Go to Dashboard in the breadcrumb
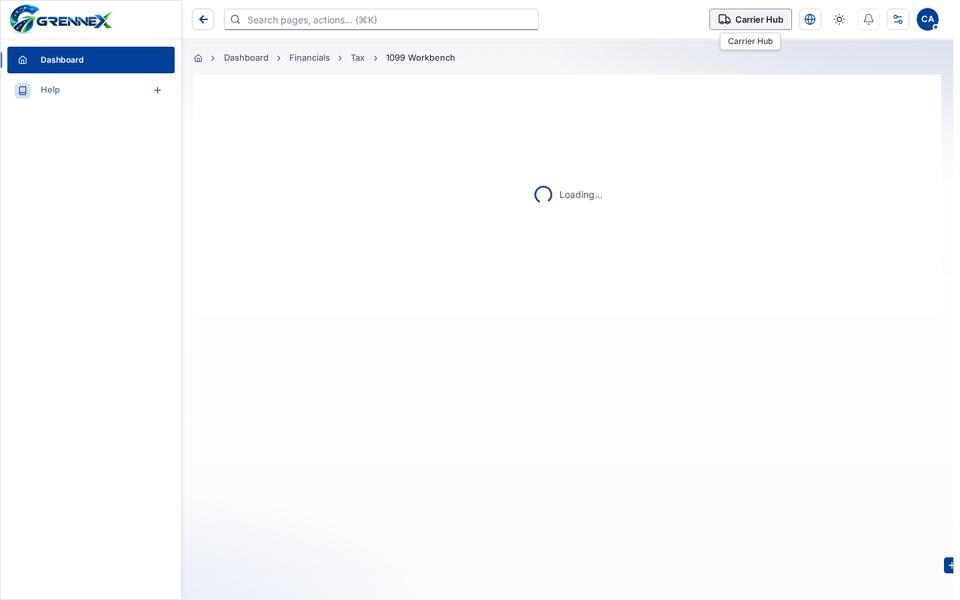Screen dimensions: 960x600 pos(246,58)
